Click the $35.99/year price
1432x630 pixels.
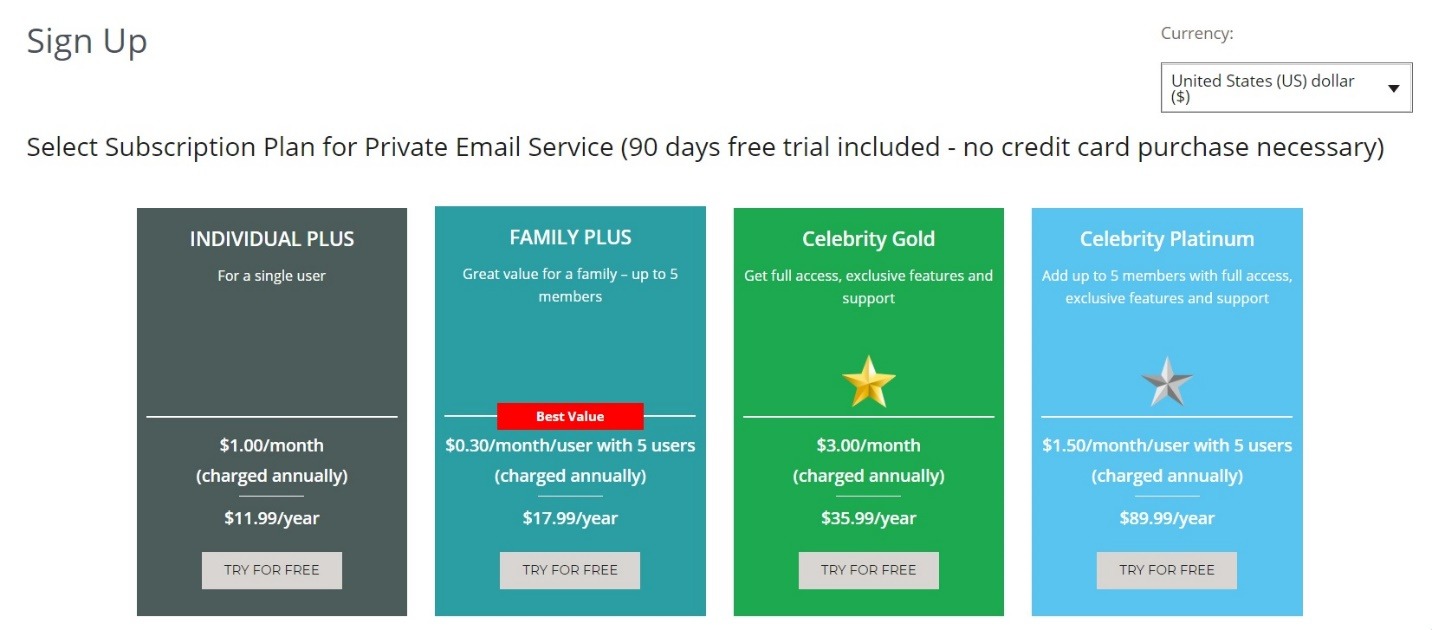click(868, 518)
